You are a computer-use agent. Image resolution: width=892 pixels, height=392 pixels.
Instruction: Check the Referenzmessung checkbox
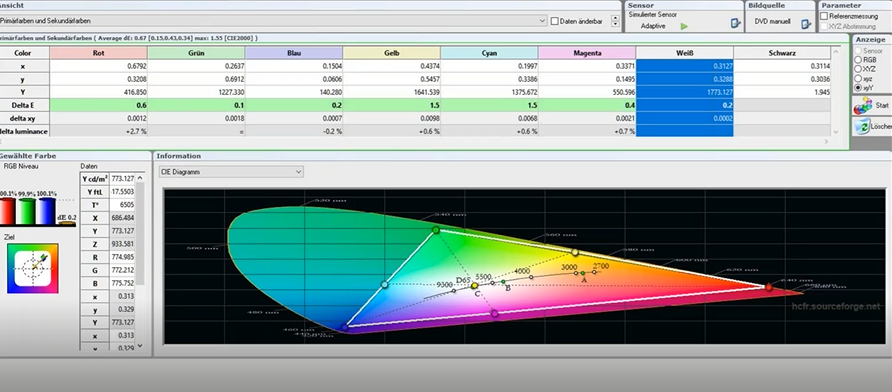(825, 16)
